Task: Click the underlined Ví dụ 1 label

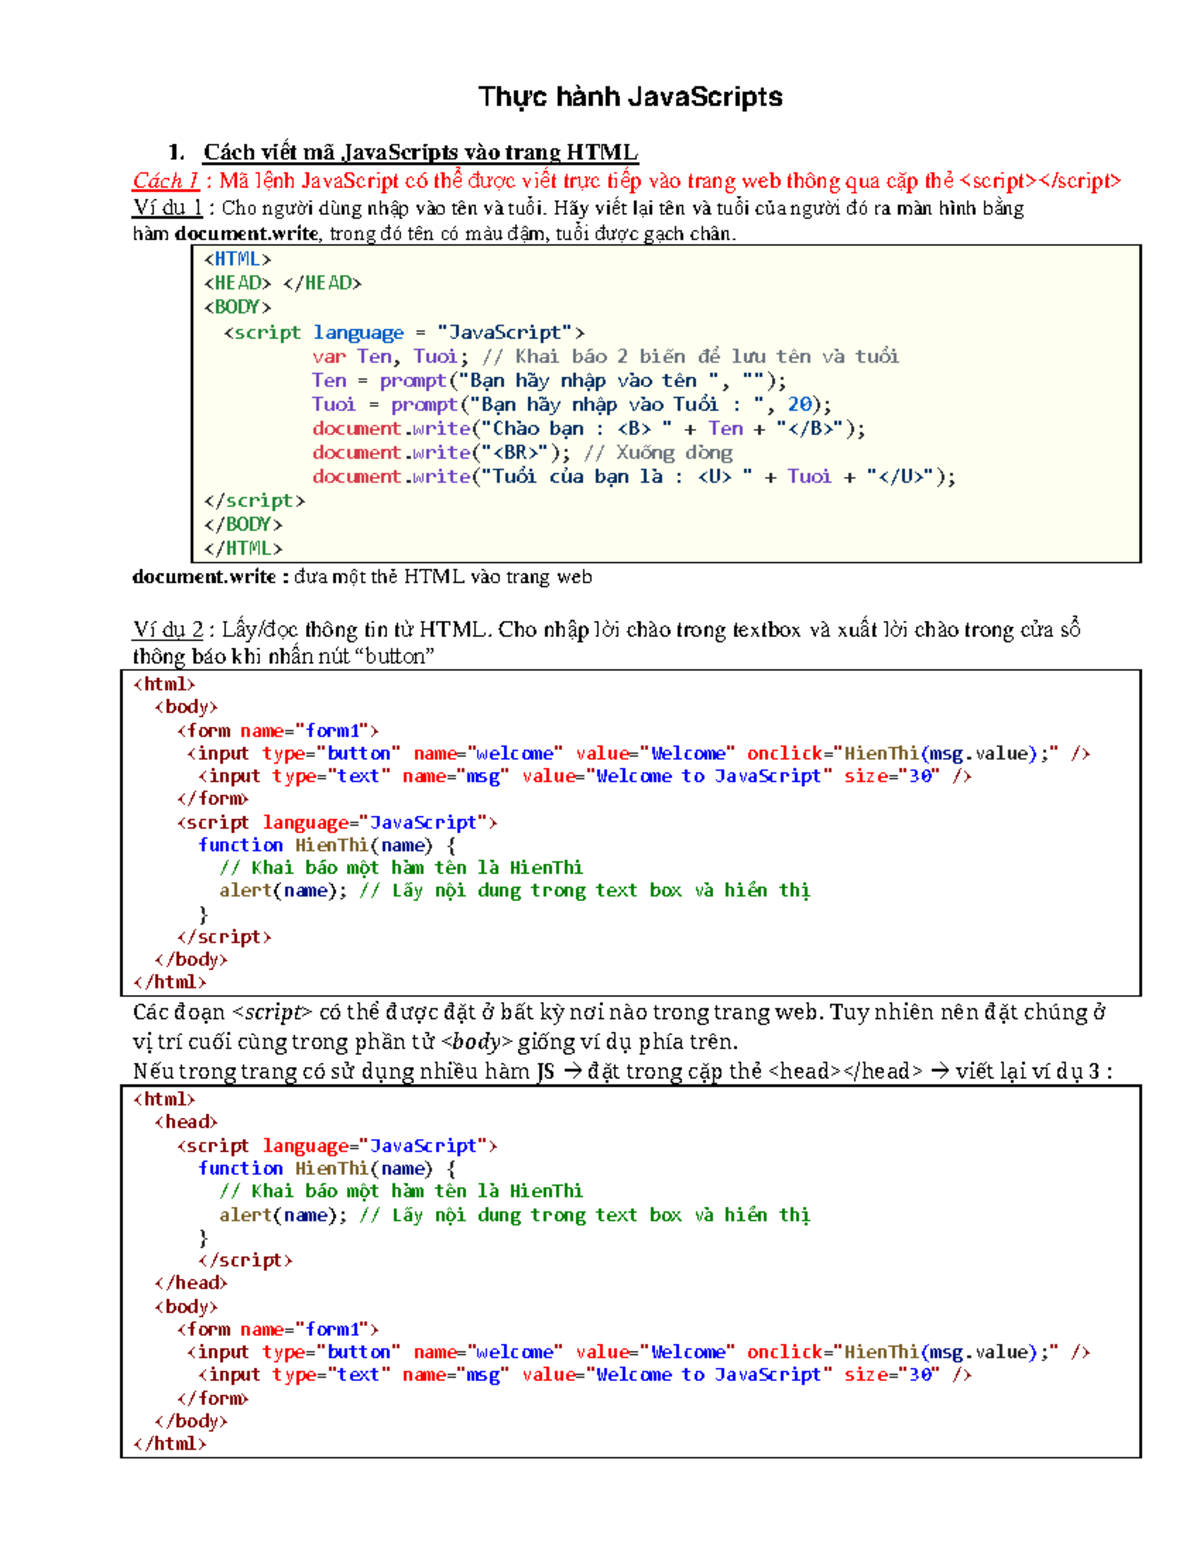Action: click(169, 208)
